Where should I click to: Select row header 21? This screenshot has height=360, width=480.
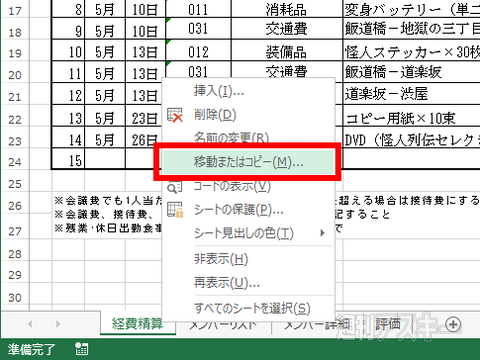pyautogui.click(x=15, y=97)
